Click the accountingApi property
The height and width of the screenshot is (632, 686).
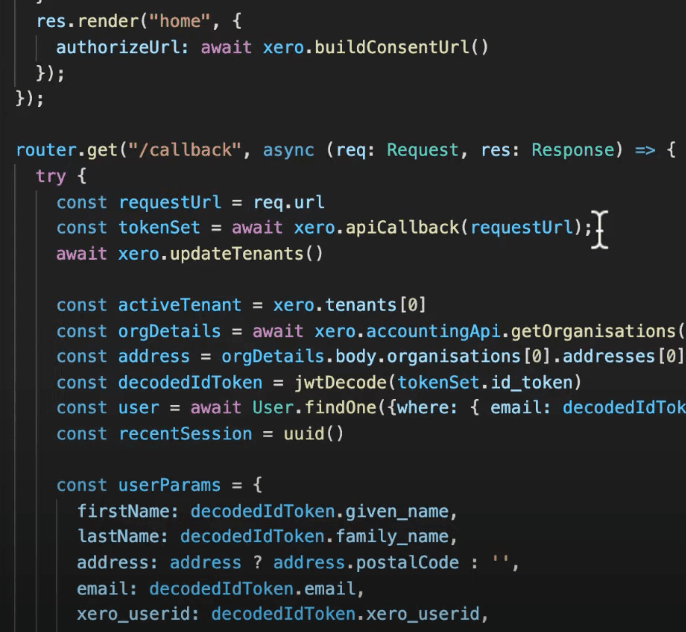pyautogui.click(x=433, y=331)
